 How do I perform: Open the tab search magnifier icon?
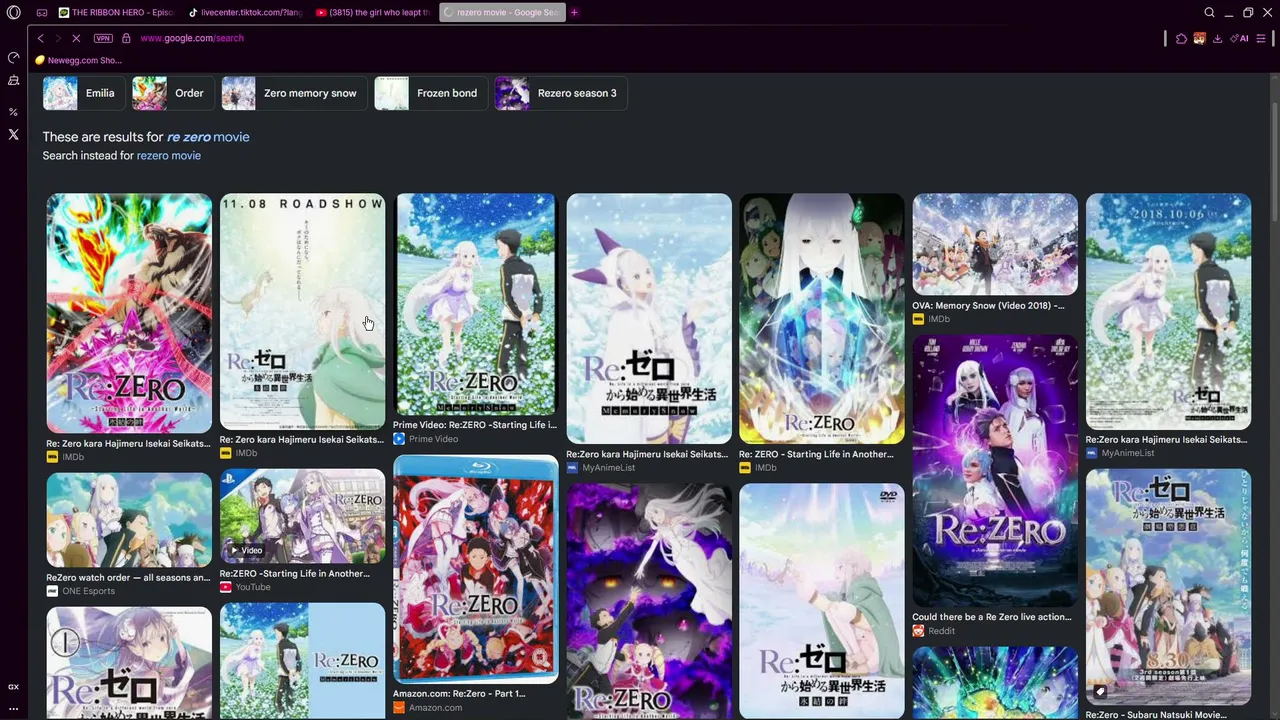[1209, 13]
